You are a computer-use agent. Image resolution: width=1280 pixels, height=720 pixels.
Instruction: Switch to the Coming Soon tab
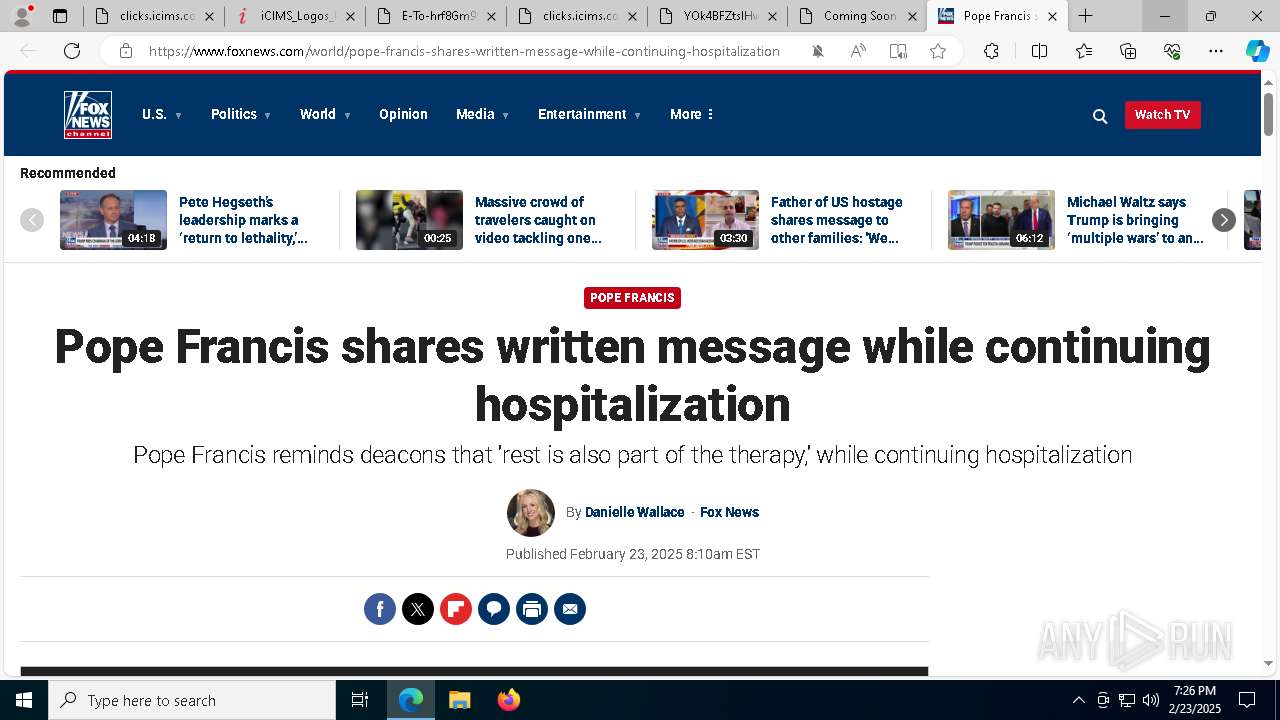pyautogui.click(x=858, y=16)
